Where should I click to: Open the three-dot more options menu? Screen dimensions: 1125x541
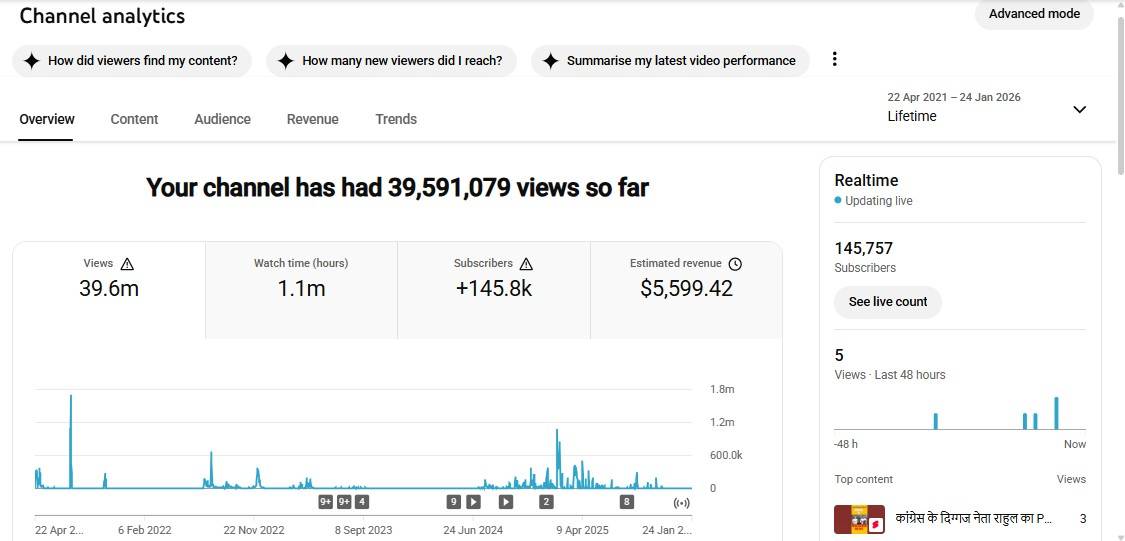pos(835,59)
